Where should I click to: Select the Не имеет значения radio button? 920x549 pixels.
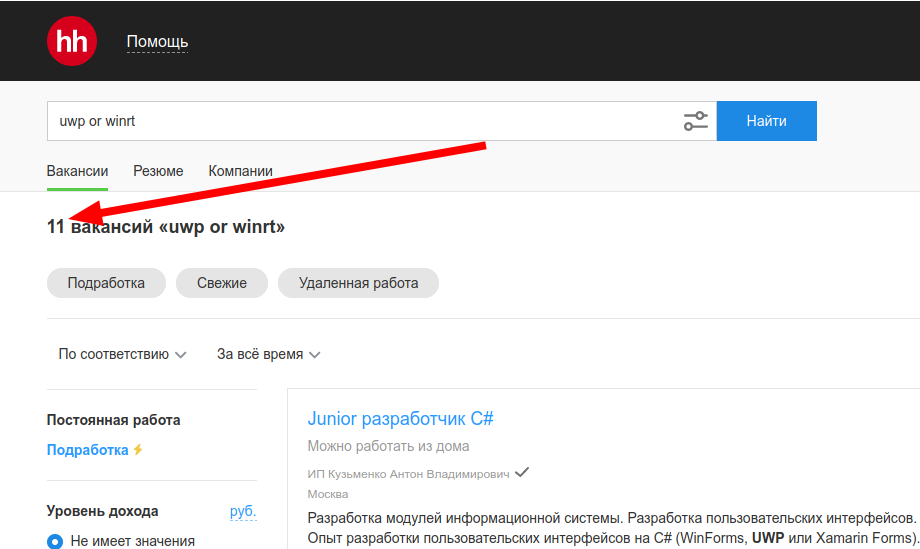pyautogui.click(x=55, y=541)
